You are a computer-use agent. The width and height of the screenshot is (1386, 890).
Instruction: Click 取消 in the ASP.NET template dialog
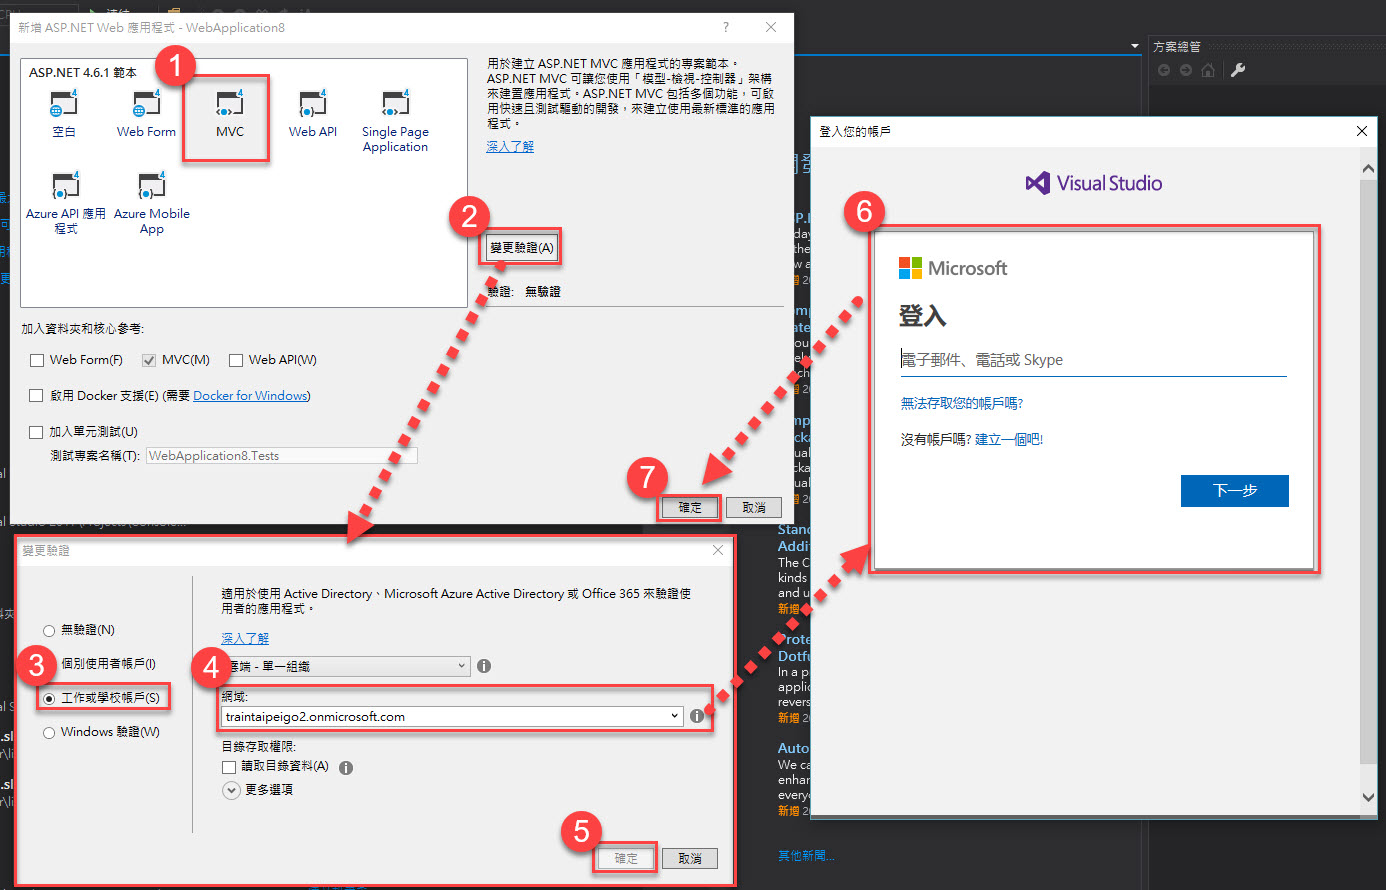(754, 508)
